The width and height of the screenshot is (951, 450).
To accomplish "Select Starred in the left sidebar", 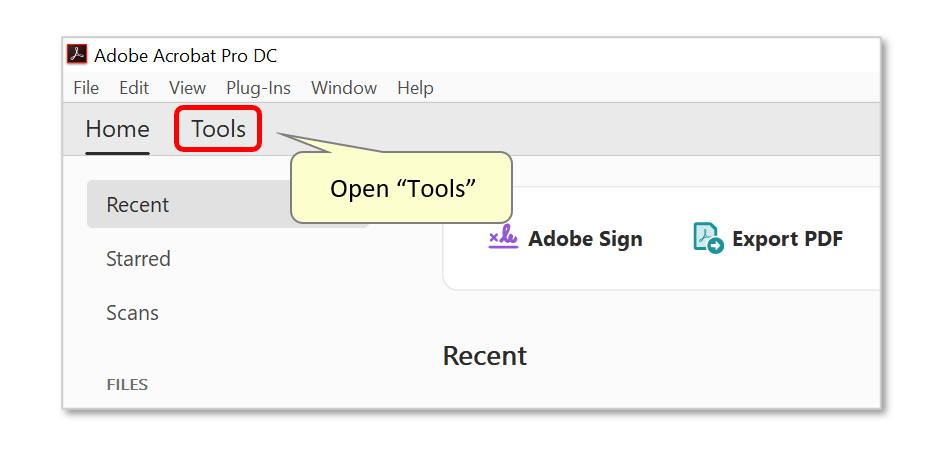I will pyautogui.click(x=138, y=259).
